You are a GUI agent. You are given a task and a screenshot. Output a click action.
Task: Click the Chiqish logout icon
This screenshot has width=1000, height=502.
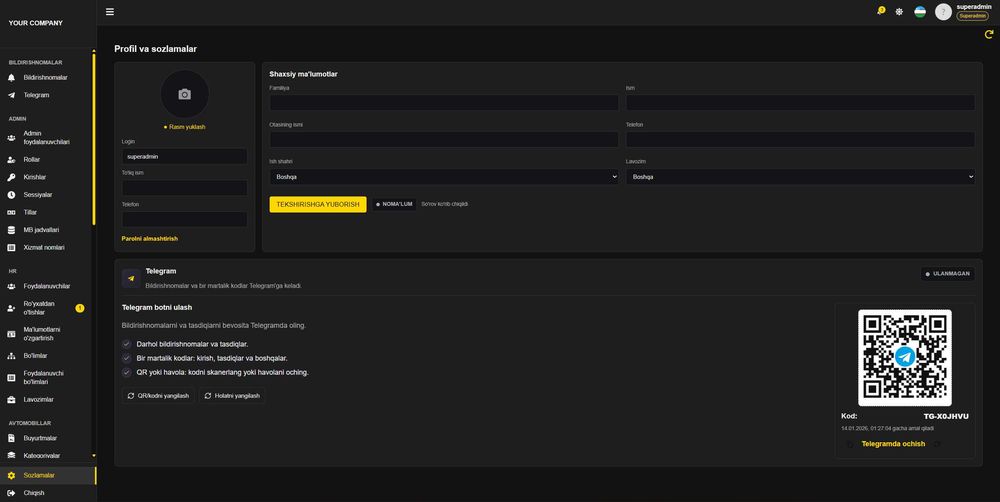[11, 493]
